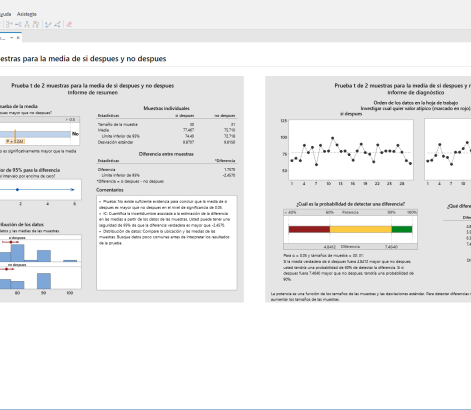The height and width of the screenshot is (410, 471).
Task: Click the yellow segment of the power bar
Action: coord(361,229)
